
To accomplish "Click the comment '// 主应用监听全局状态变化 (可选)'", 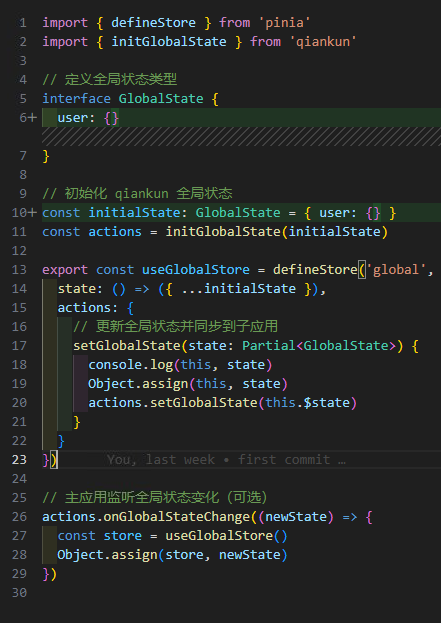I will [155, 498].
